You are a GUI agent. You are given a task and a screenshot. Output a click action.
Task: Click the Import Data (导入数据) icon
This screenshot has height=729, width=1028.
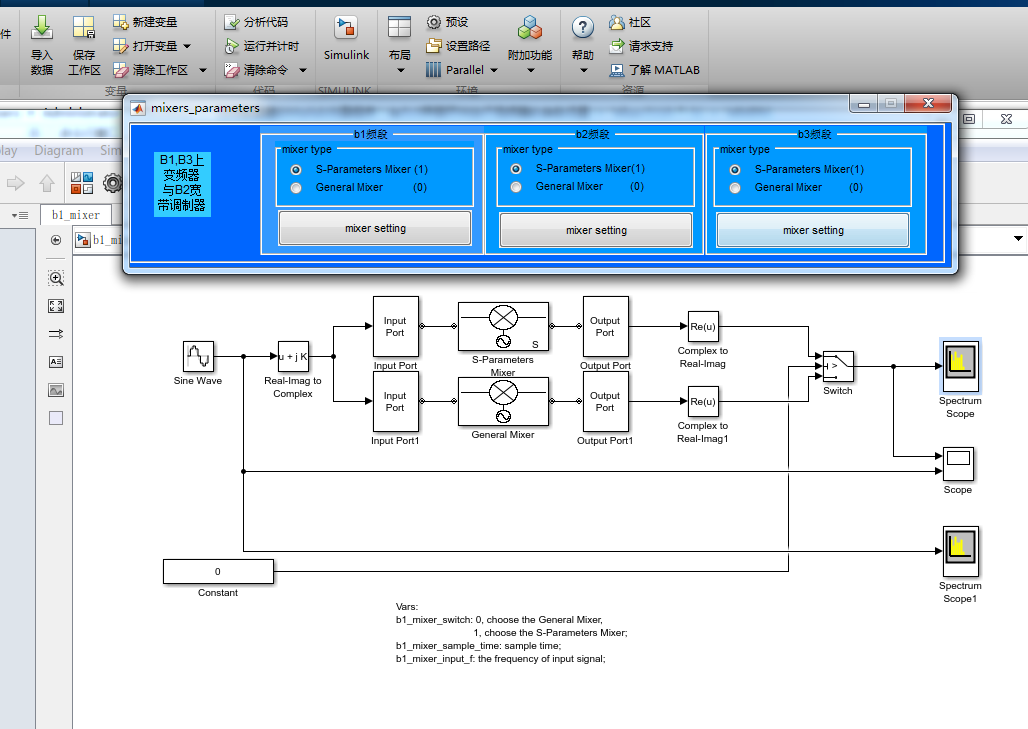pos(41,29)
